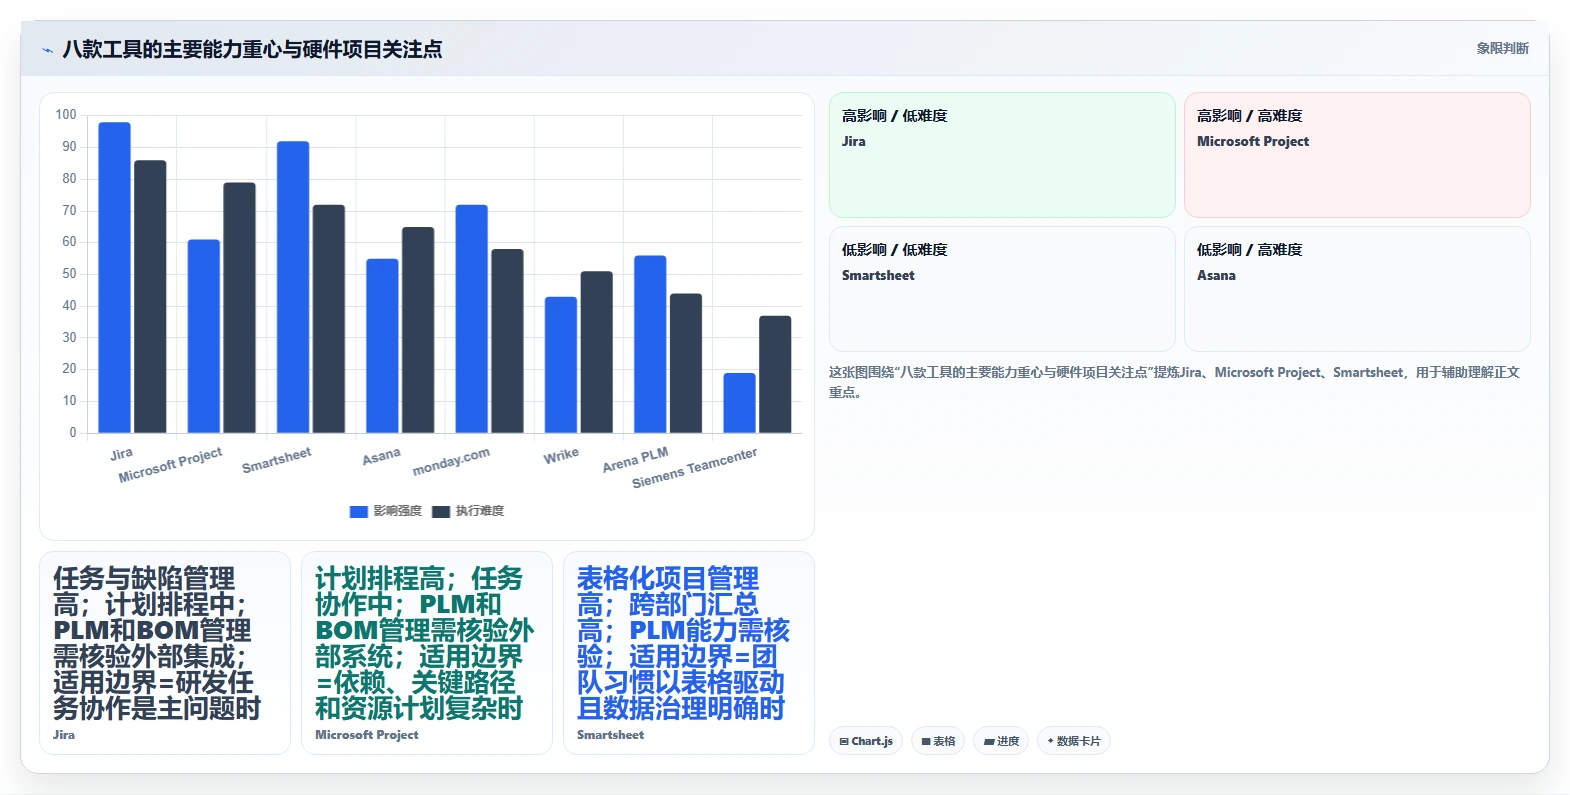Click the Siemens Teamcenter axis label
Image resolution: width=1570 pixels, height=795 pixels.
click(x=694, y=468)
